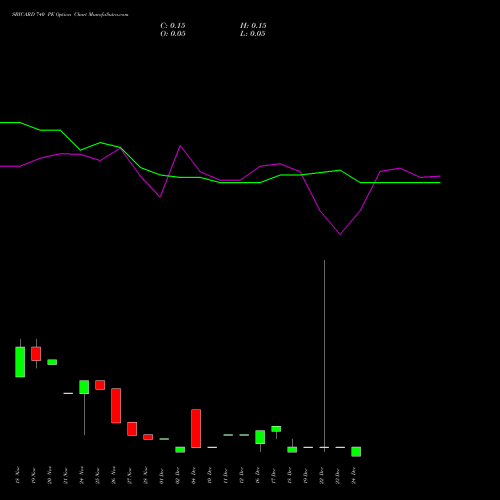This screenshot has height=500, width=500.
Task: Click the 26 Nov date label
Action: tap(114, 475)
